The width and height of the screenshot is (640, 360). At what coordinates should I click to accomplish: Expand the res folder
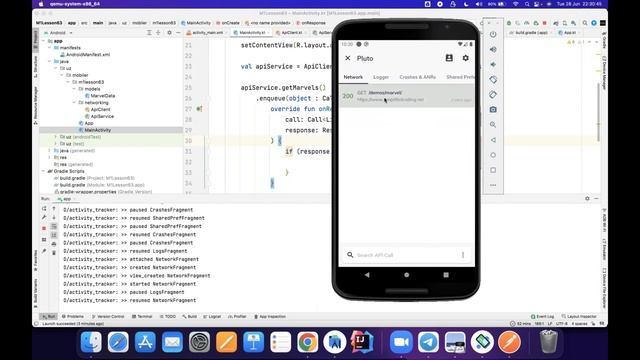pos(50,157)
